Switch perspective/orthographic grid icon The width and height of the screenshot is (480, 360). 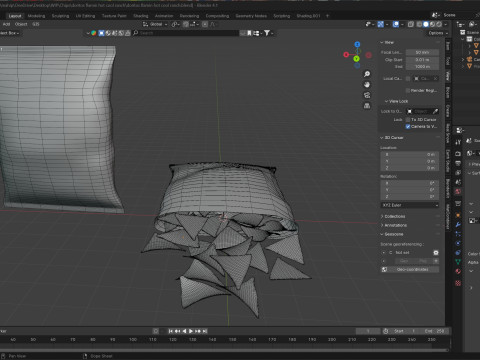click(x=367, y=106)
